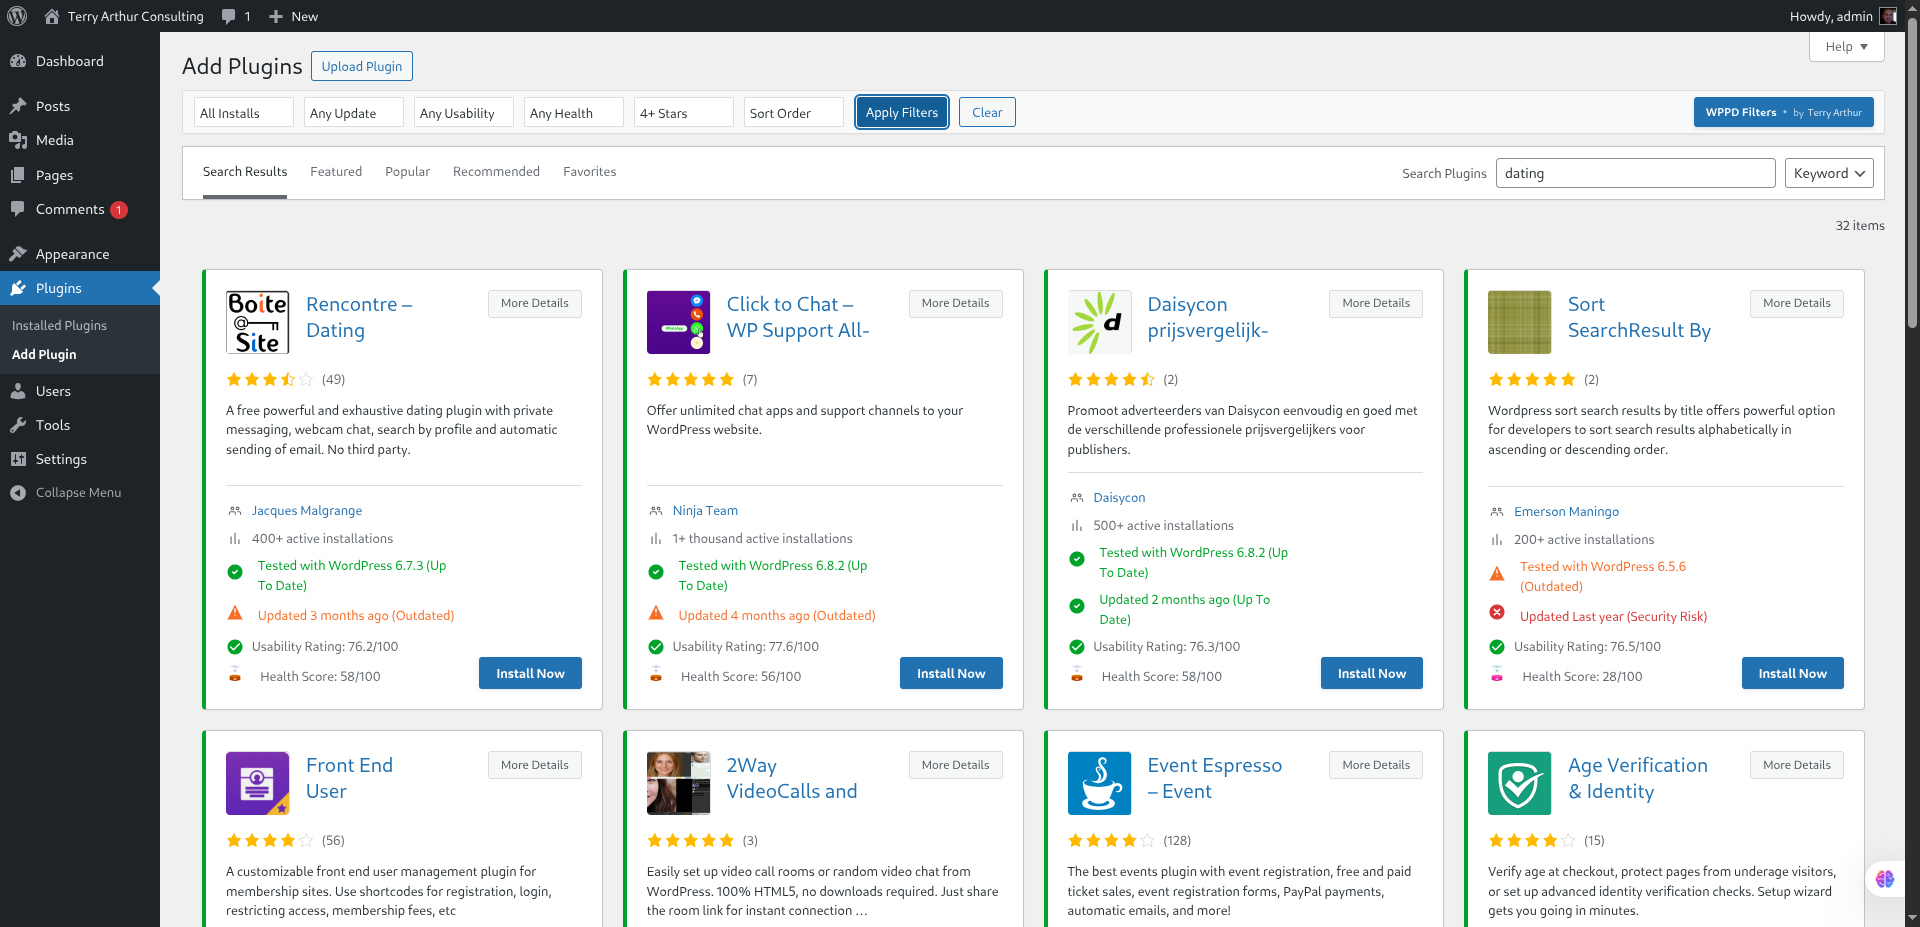Select the Search Results tab
The width and height of the screenshot is (1920, 927).
[x=245, y=172]
